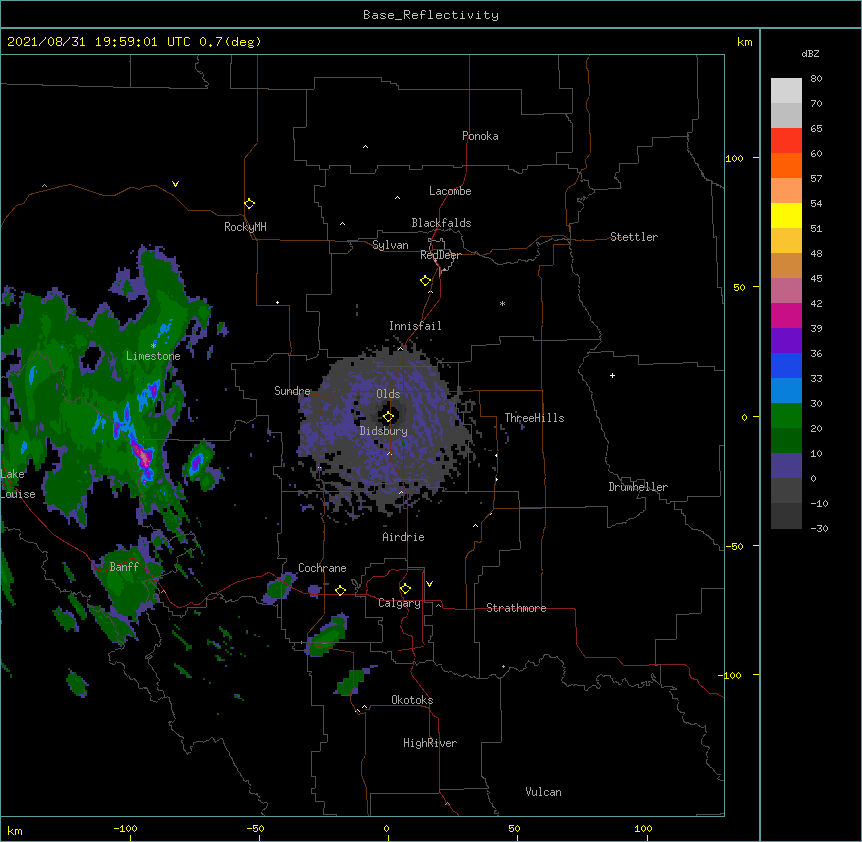This screenshot has width=862, height=842.
Task: Pick the purple 36-39 dBZ legend swatch
Action: tap(786, 341)
